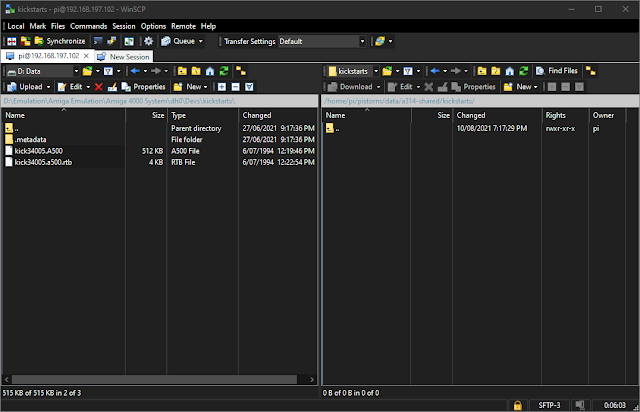Open in PuTTY lightning icon
The width and height of the screenshot is (640, 412).
tap(111, 41)
